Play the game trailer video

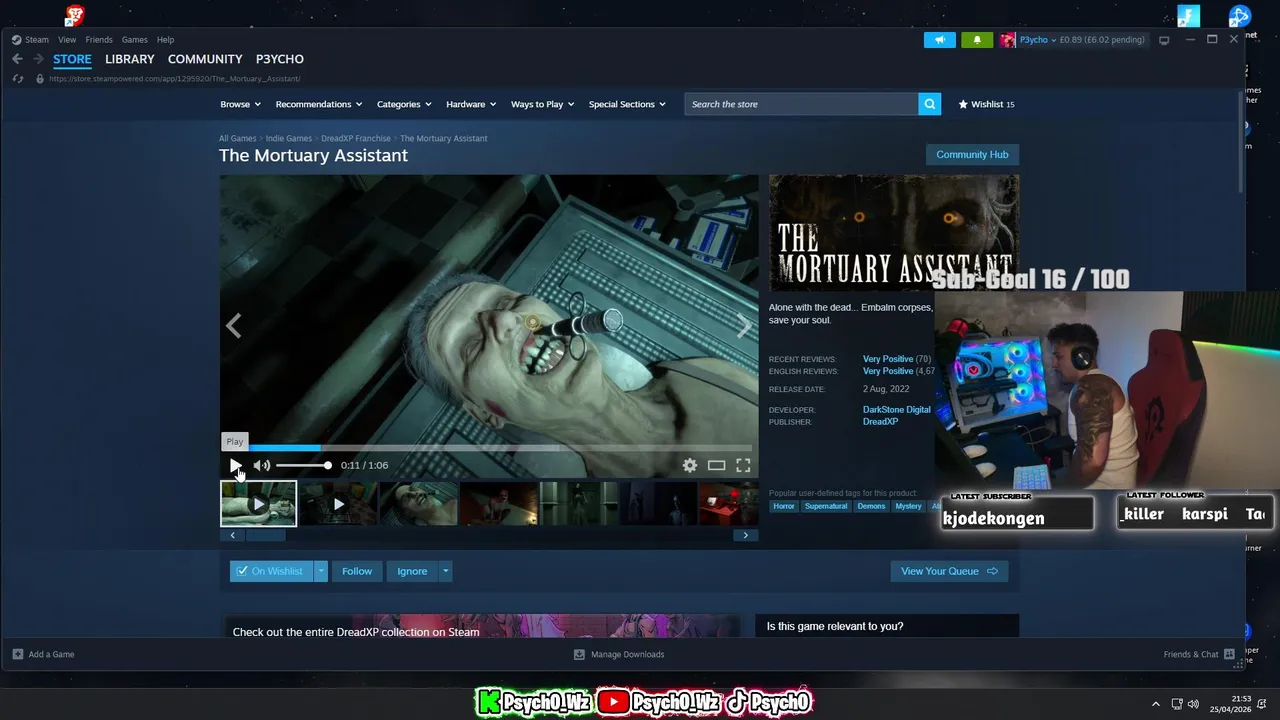tap(235, 465)
